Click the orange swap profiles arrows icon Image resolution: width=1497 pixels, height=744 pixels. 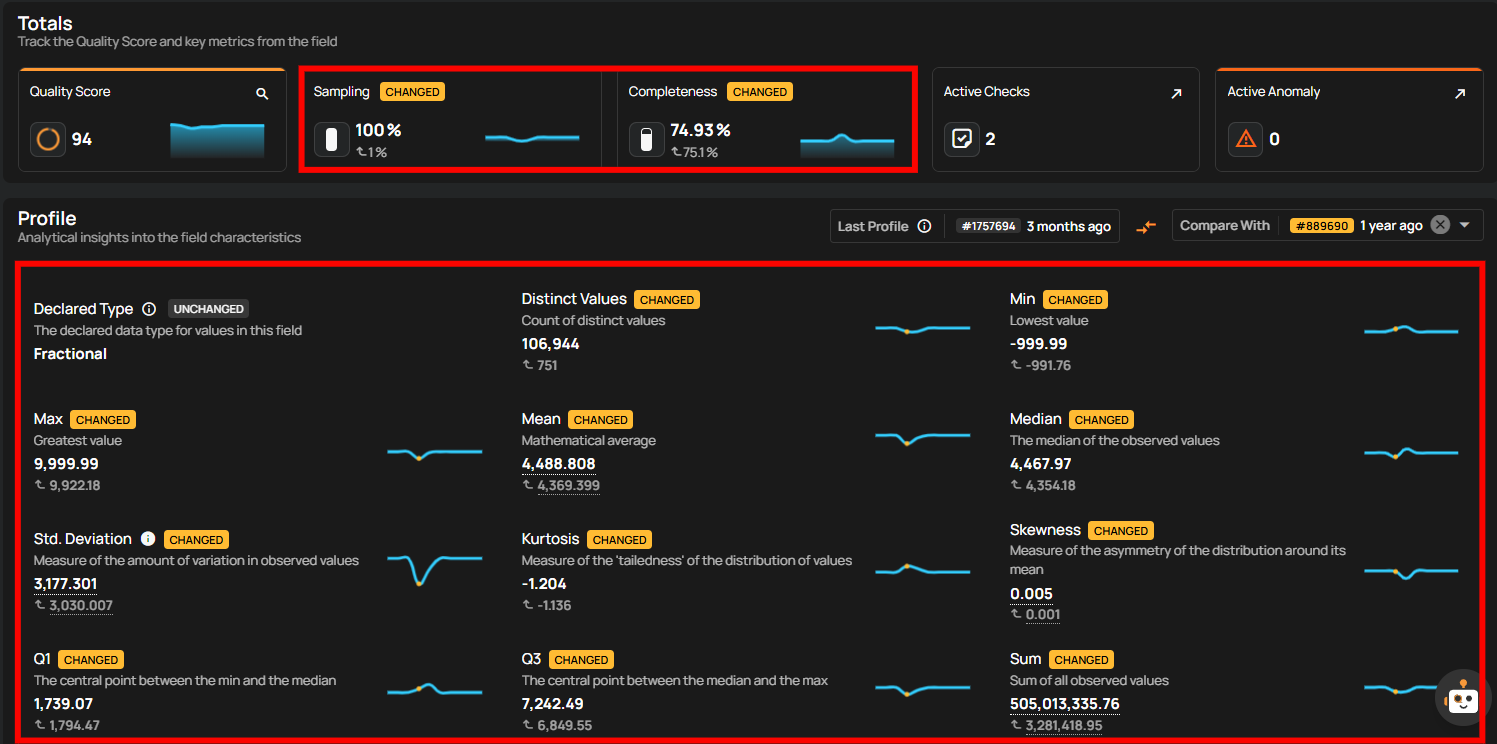[1146, 226]
